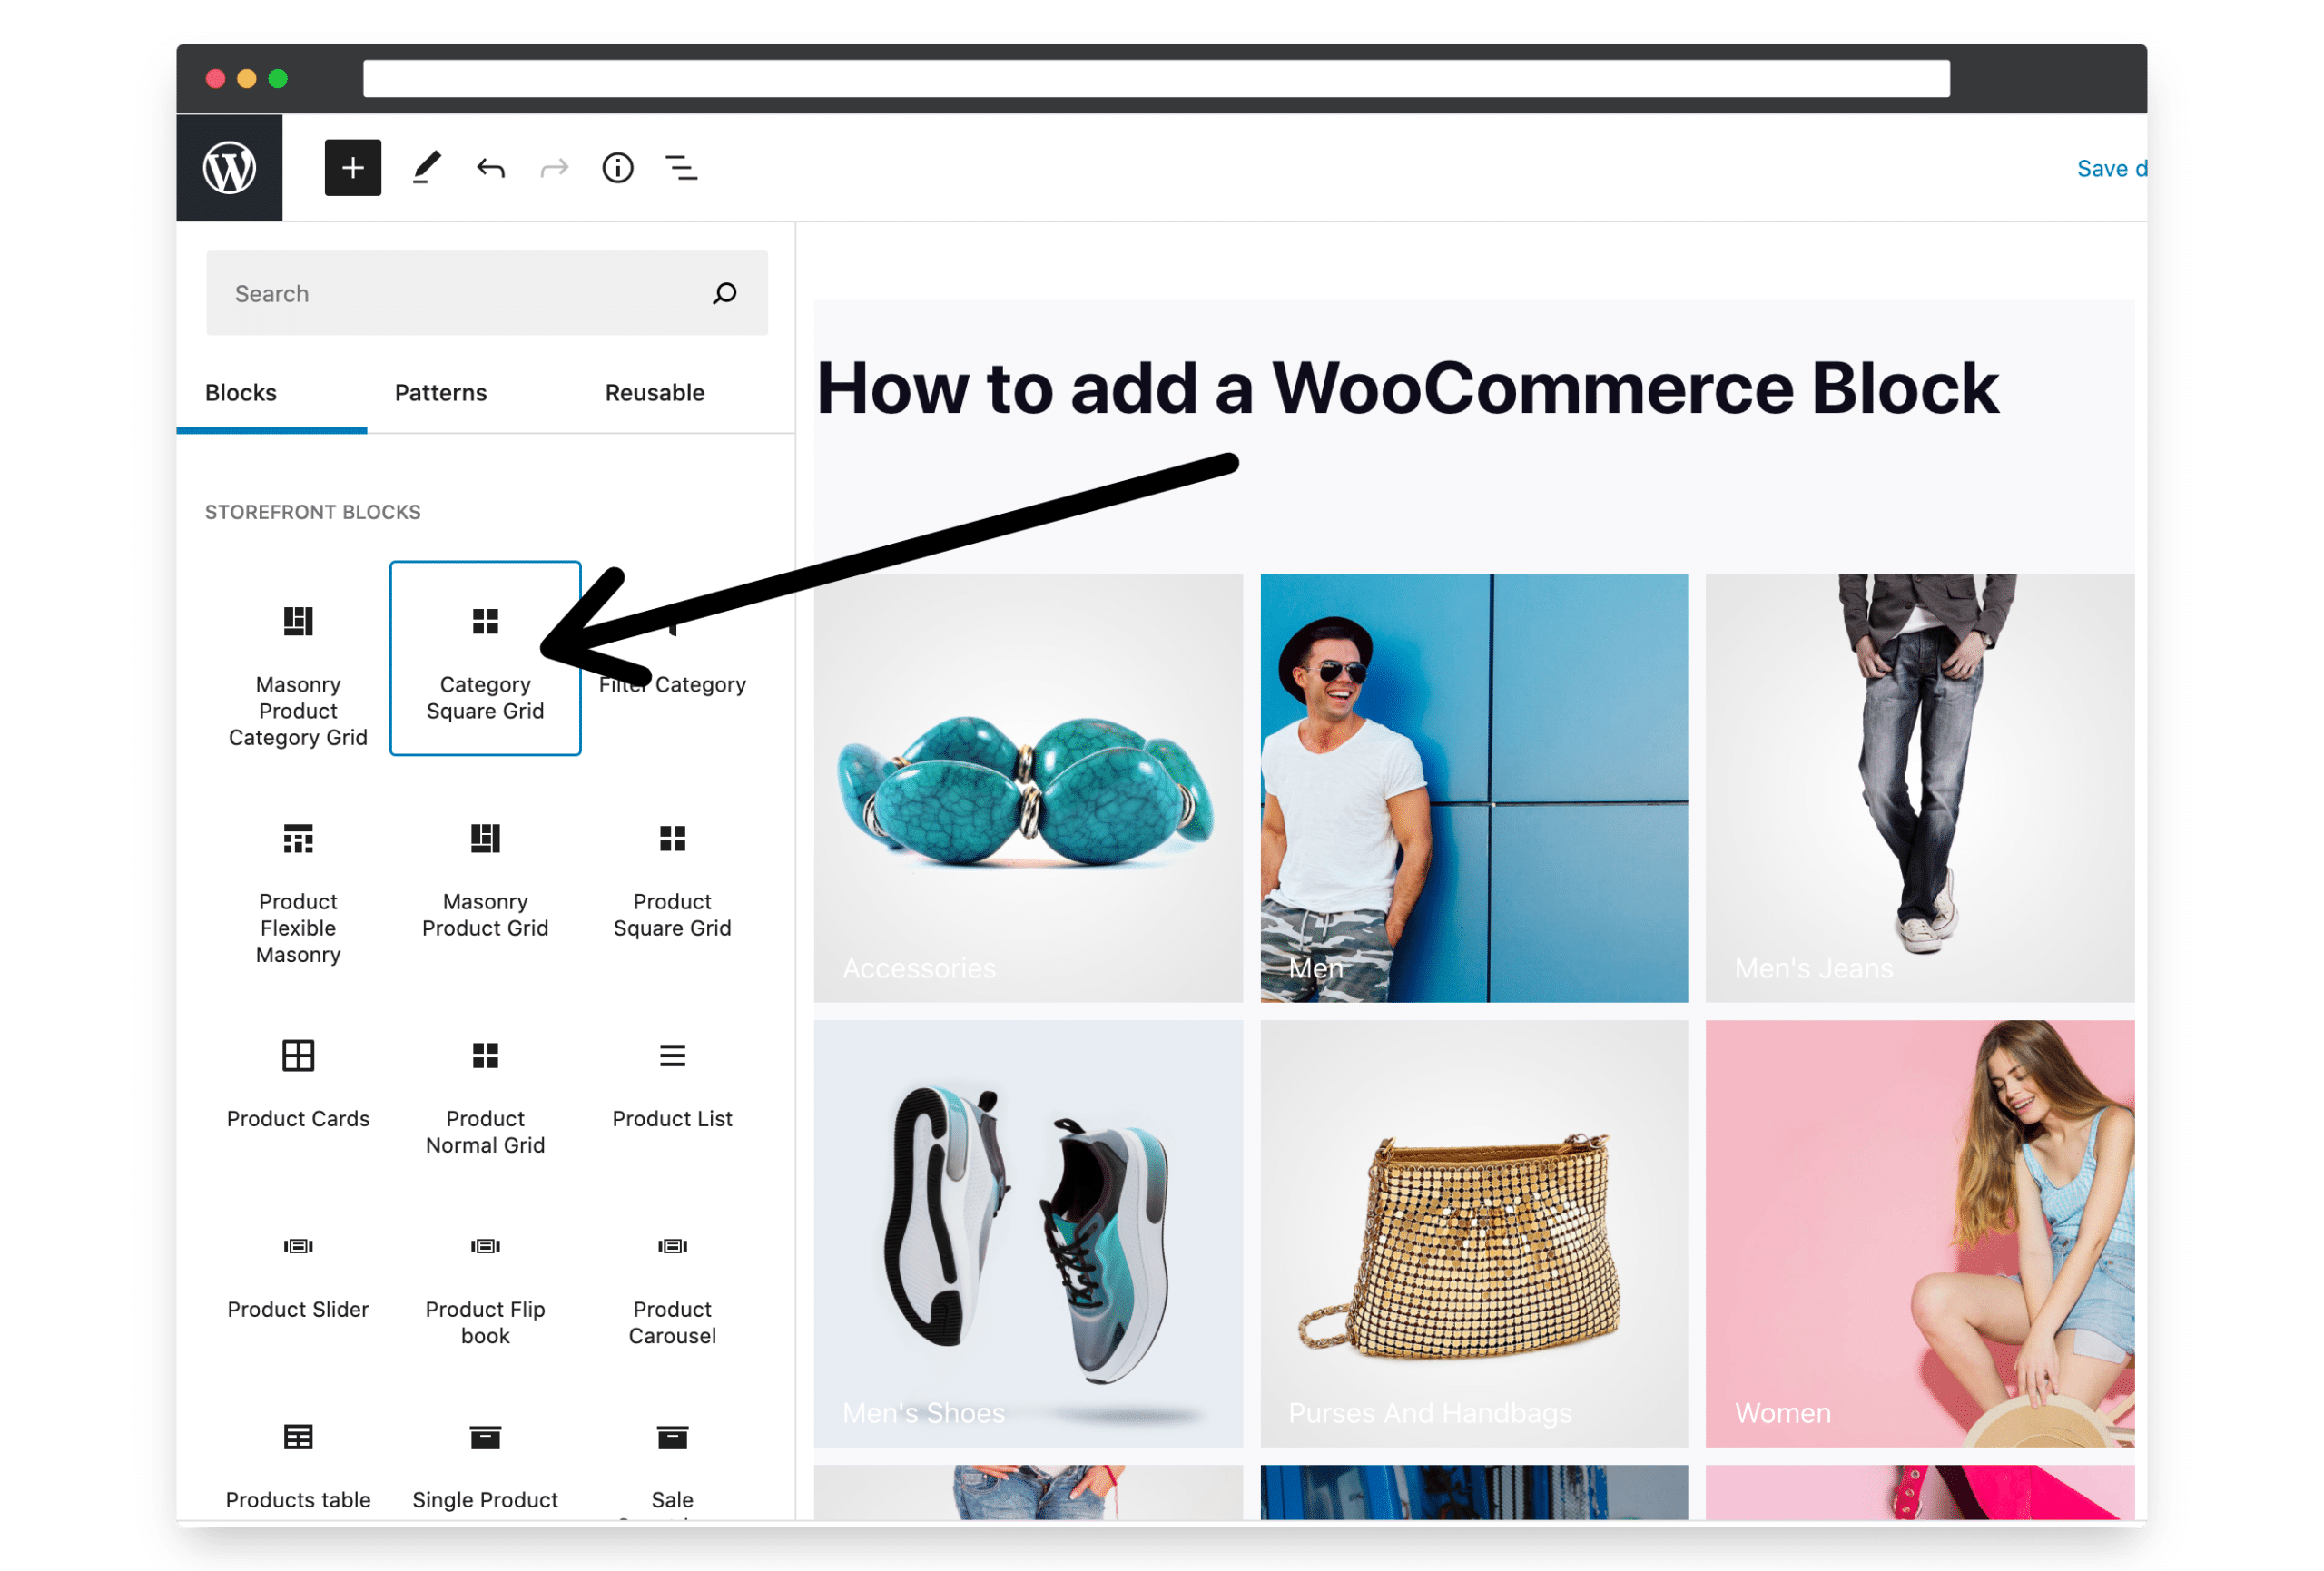Insert the Product List block
2324x1571 pixels.
click(672, 1084)
